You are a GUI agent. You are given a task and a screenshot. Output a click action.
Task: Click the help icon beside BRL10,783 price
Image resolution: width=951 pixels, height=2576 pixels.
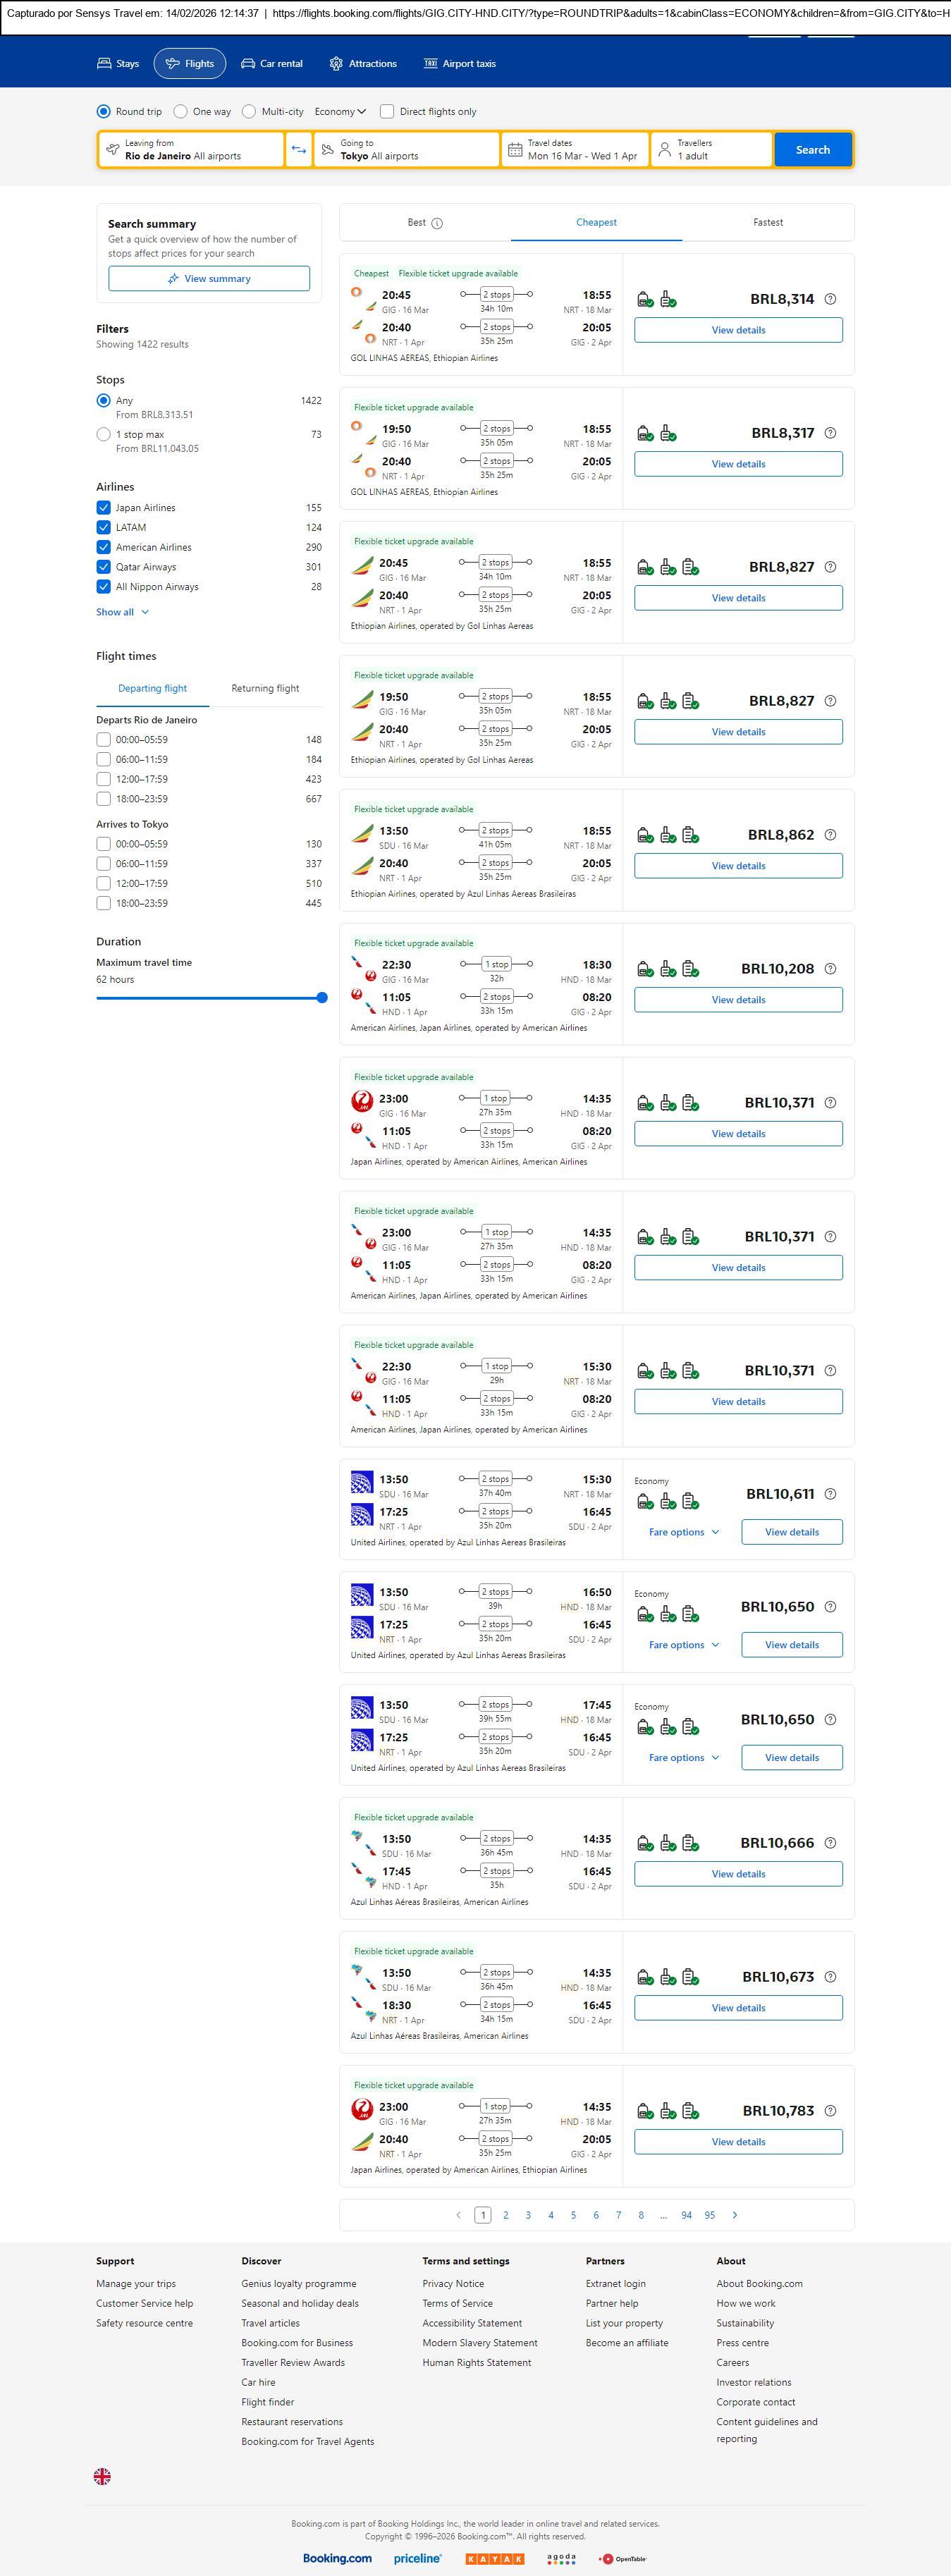click(x=830, y=2111)
